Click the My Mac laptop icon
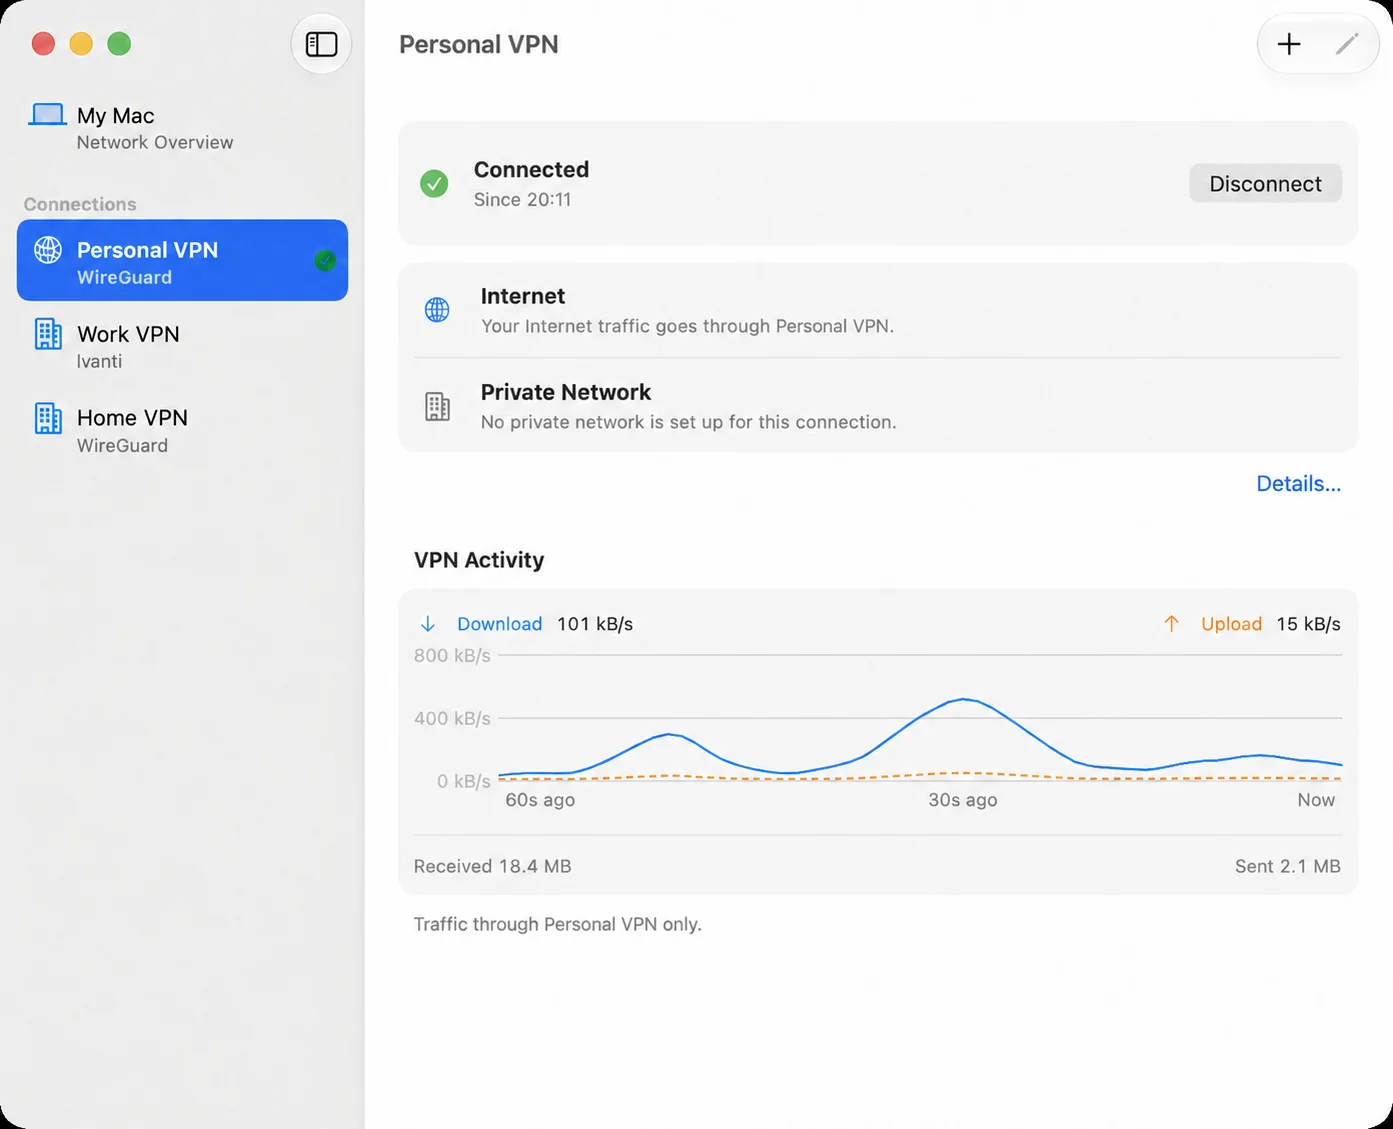Screen dimensions: 1393x1129 pos(47,115)
